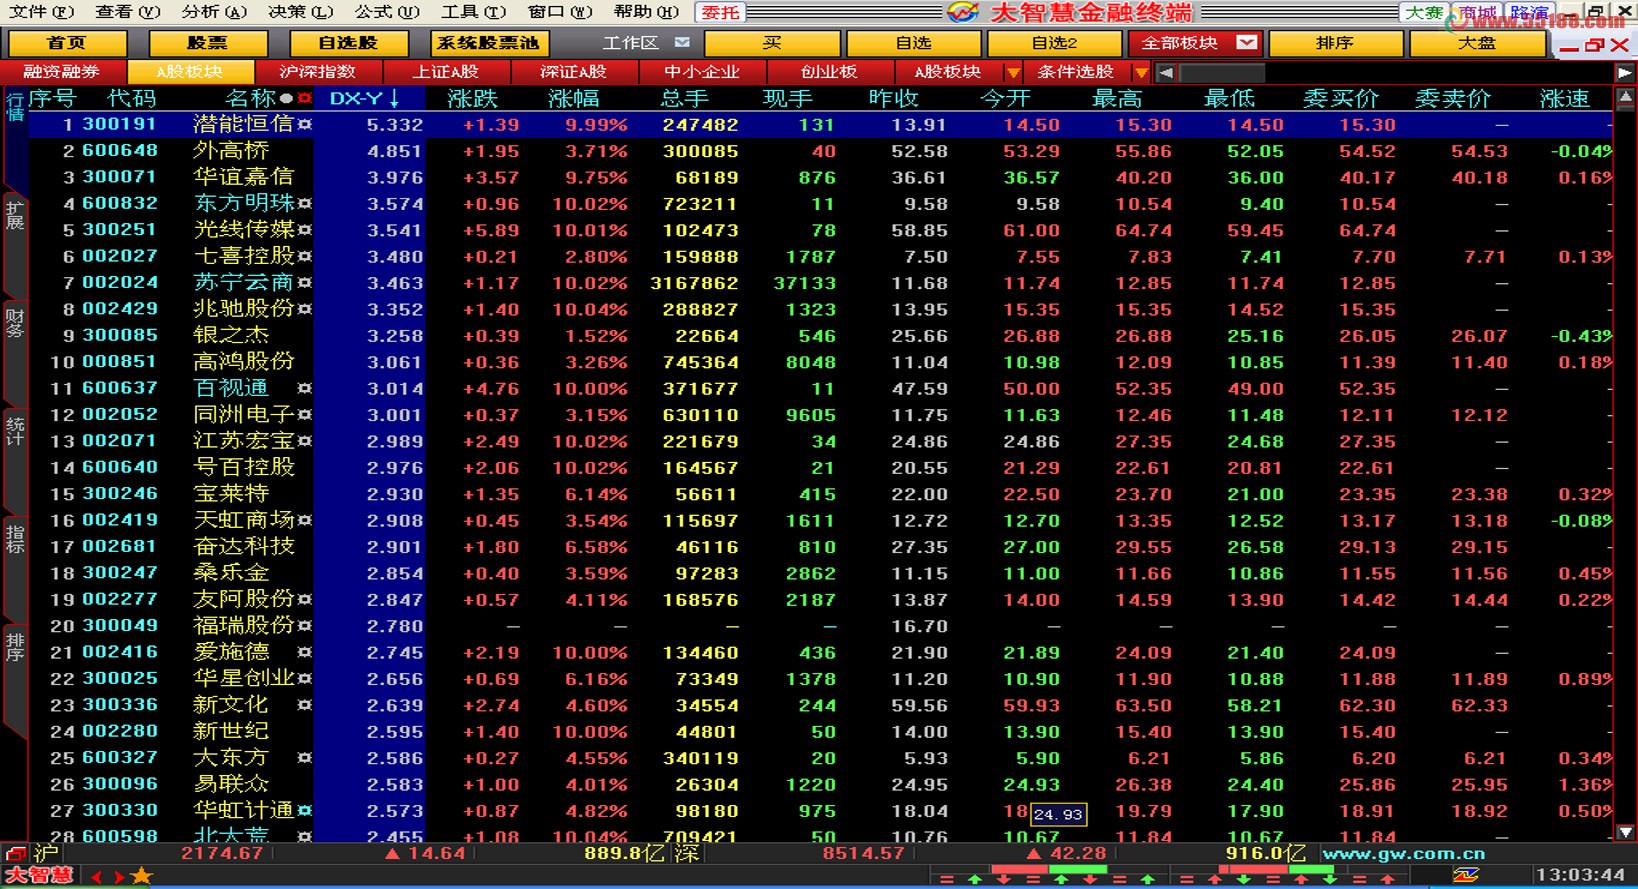The width and height of the screenshot is (1638, 889).
Task: Open the www.gw.com.cn link
Action: pyautogui.click(x=1403, y=854)
